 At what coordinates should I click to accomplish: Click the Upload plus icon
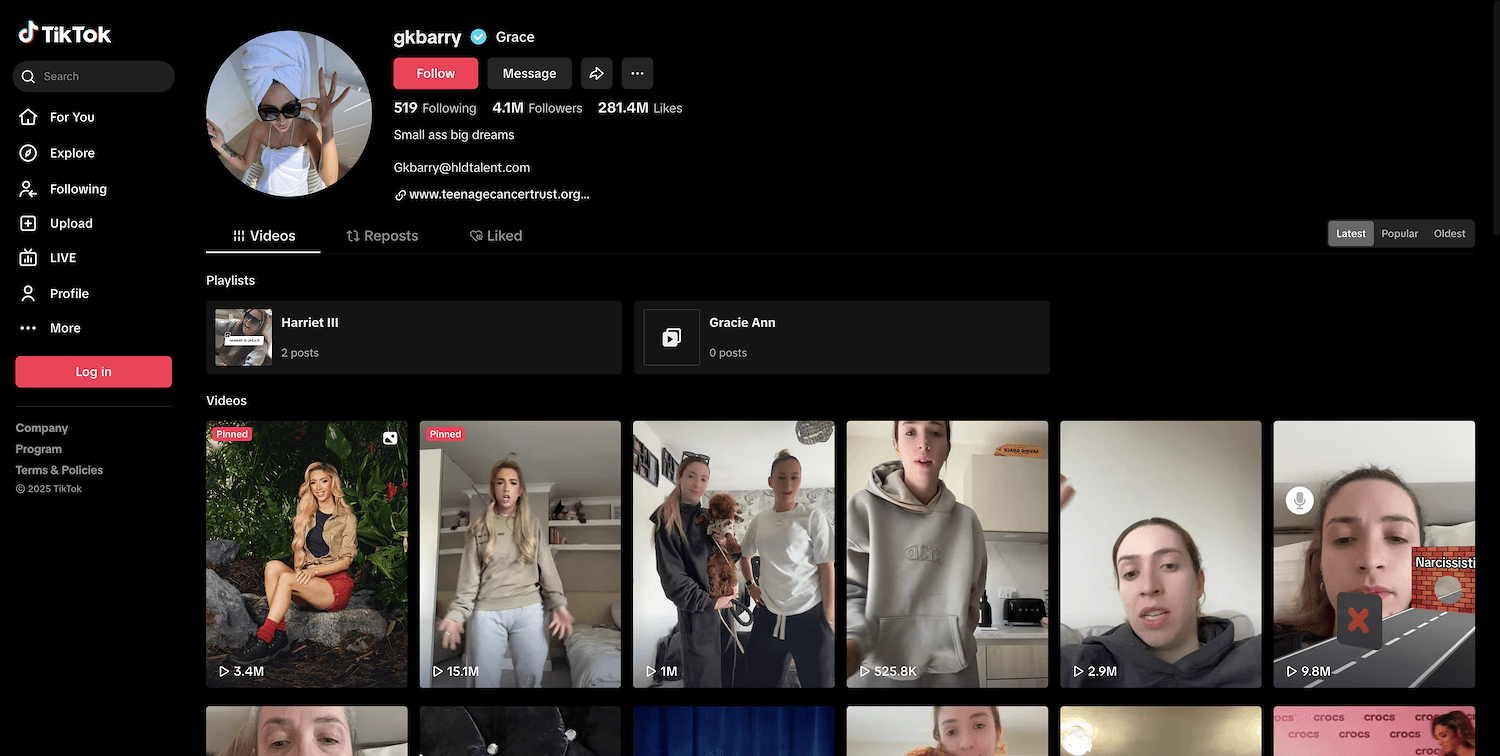tap(29, 224)
